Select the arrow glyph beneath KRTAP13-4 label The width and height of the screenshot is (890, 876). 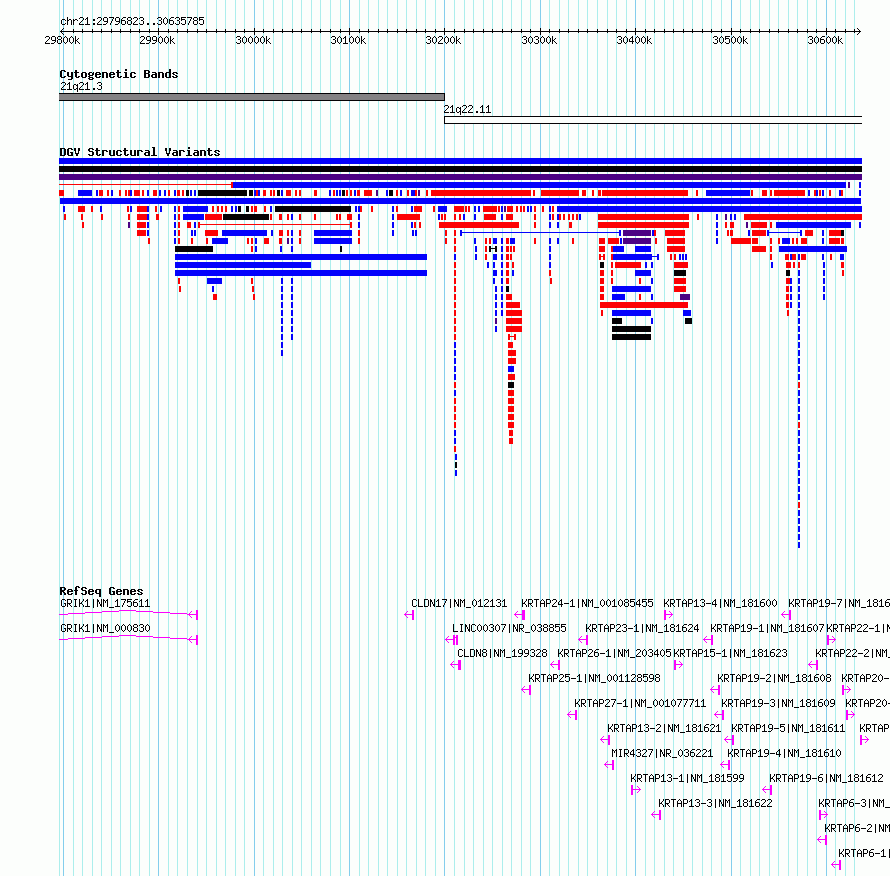(668, 615)
